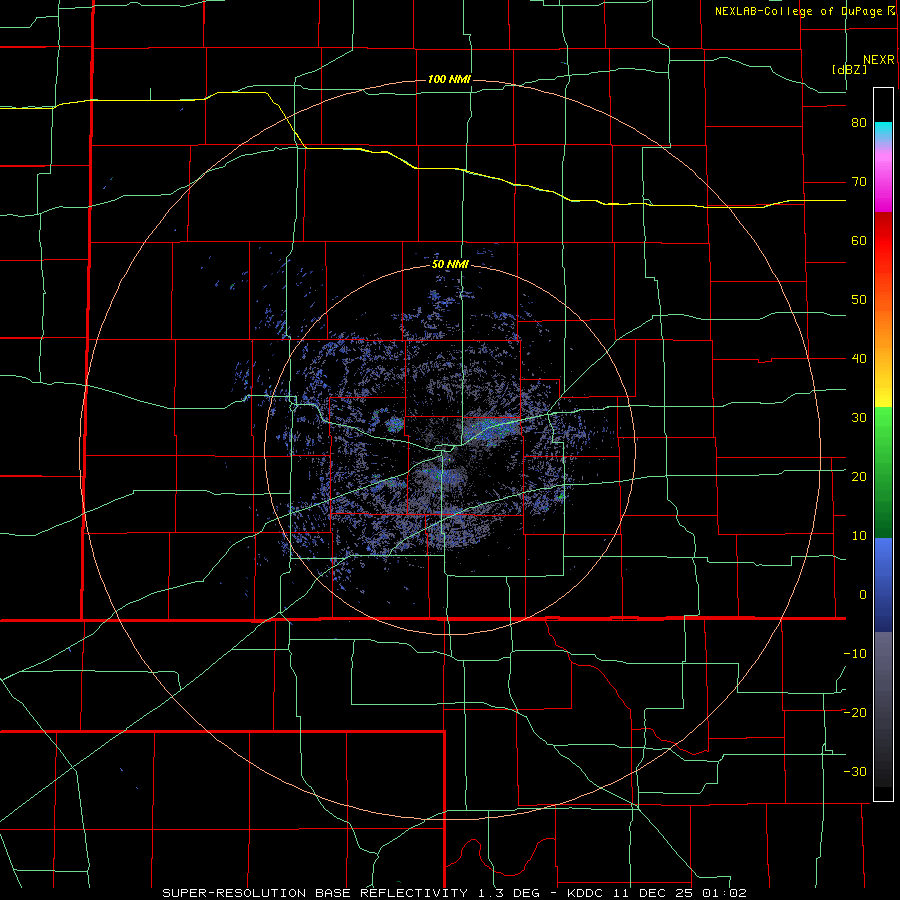Screen dimensions: 900x900
Task: Click the -30 dBZ scale value
Action: [x=855, y=771]
